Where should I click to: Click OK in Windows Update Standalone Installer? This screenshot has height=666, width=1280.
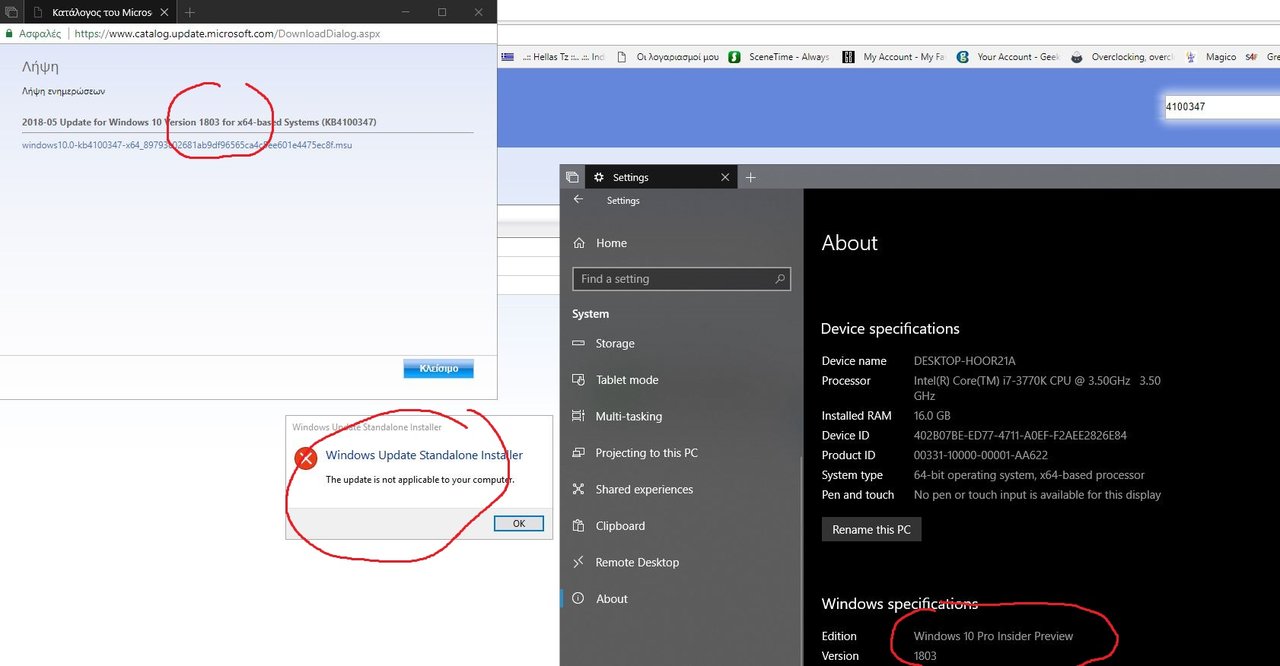point(519,523)
